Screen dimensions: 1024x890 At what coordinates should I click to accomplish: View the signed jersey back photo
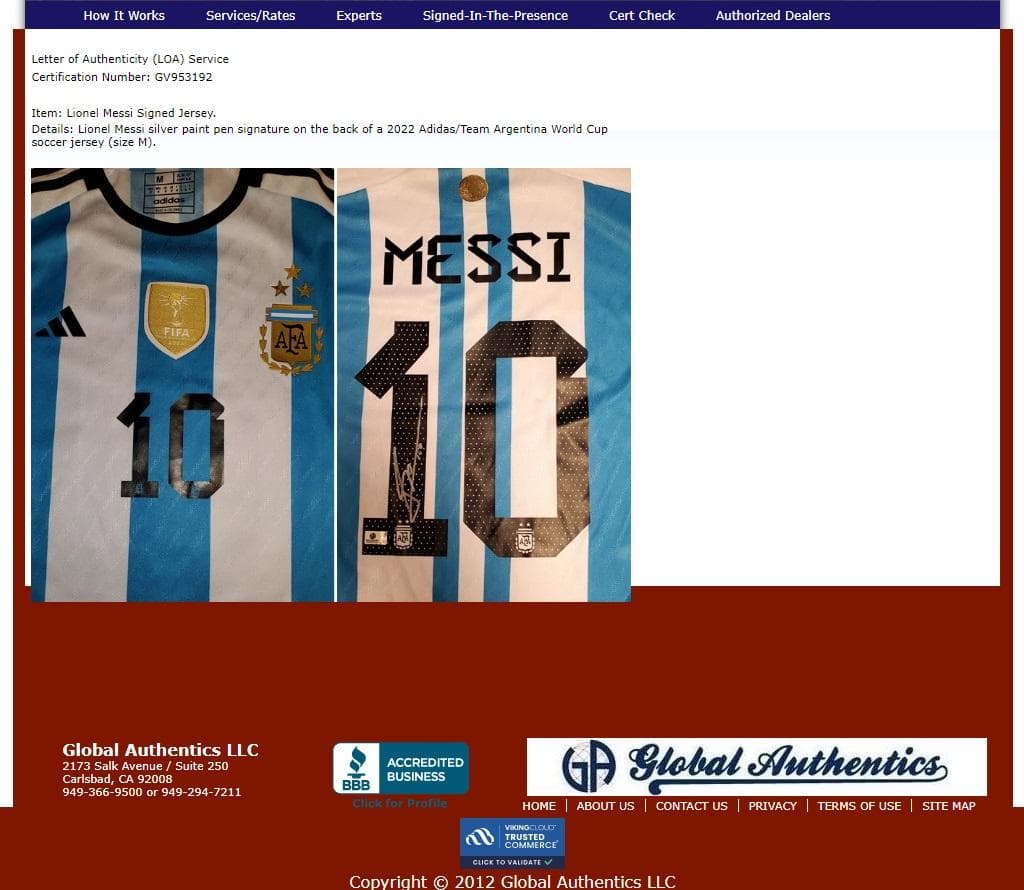(484, 385)
